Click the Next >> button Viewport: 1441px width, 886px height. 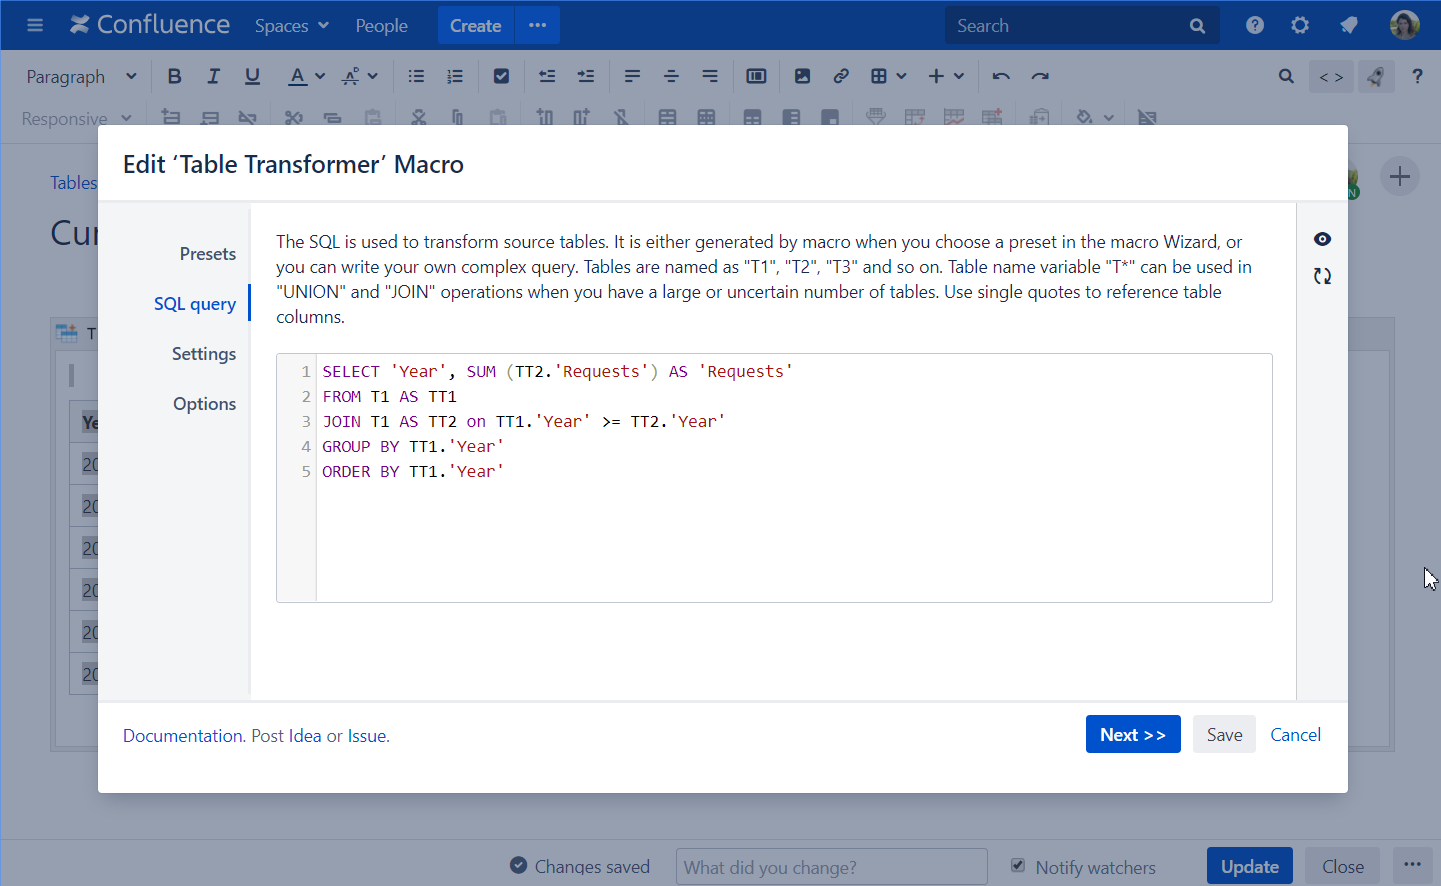[1132, 735]
